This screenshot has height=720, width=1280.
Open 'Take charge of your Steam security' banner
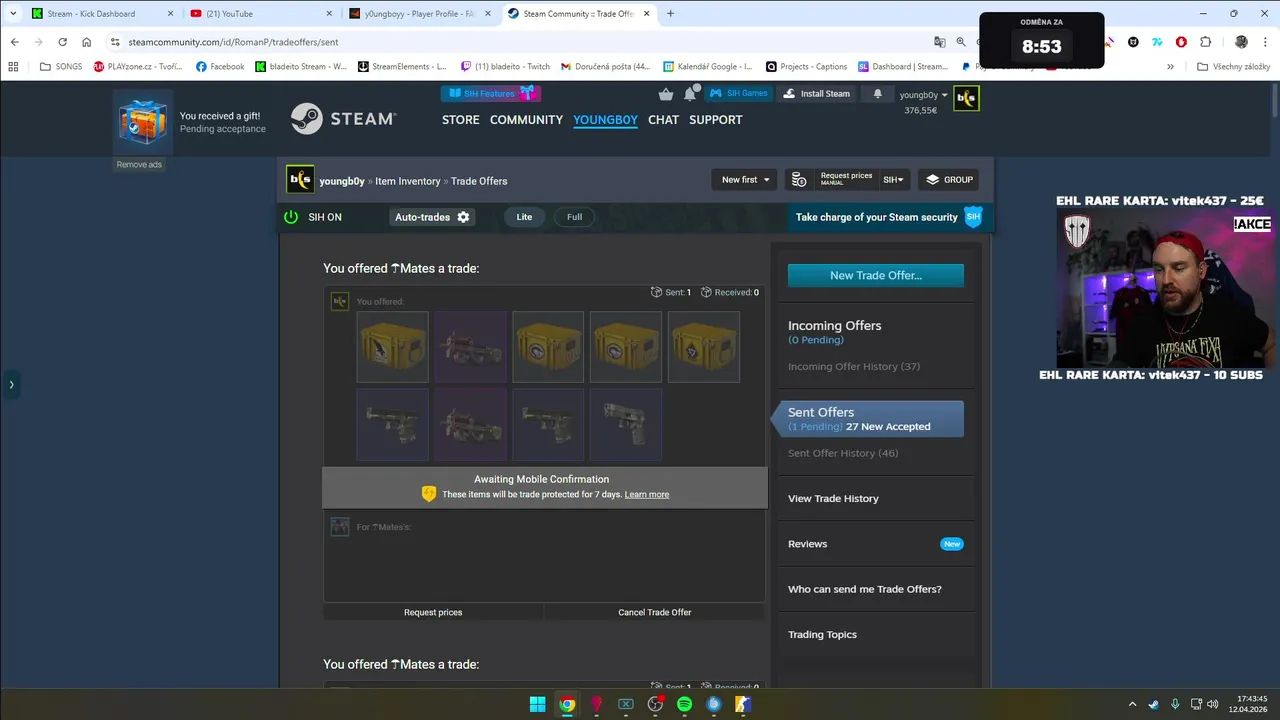890,217
